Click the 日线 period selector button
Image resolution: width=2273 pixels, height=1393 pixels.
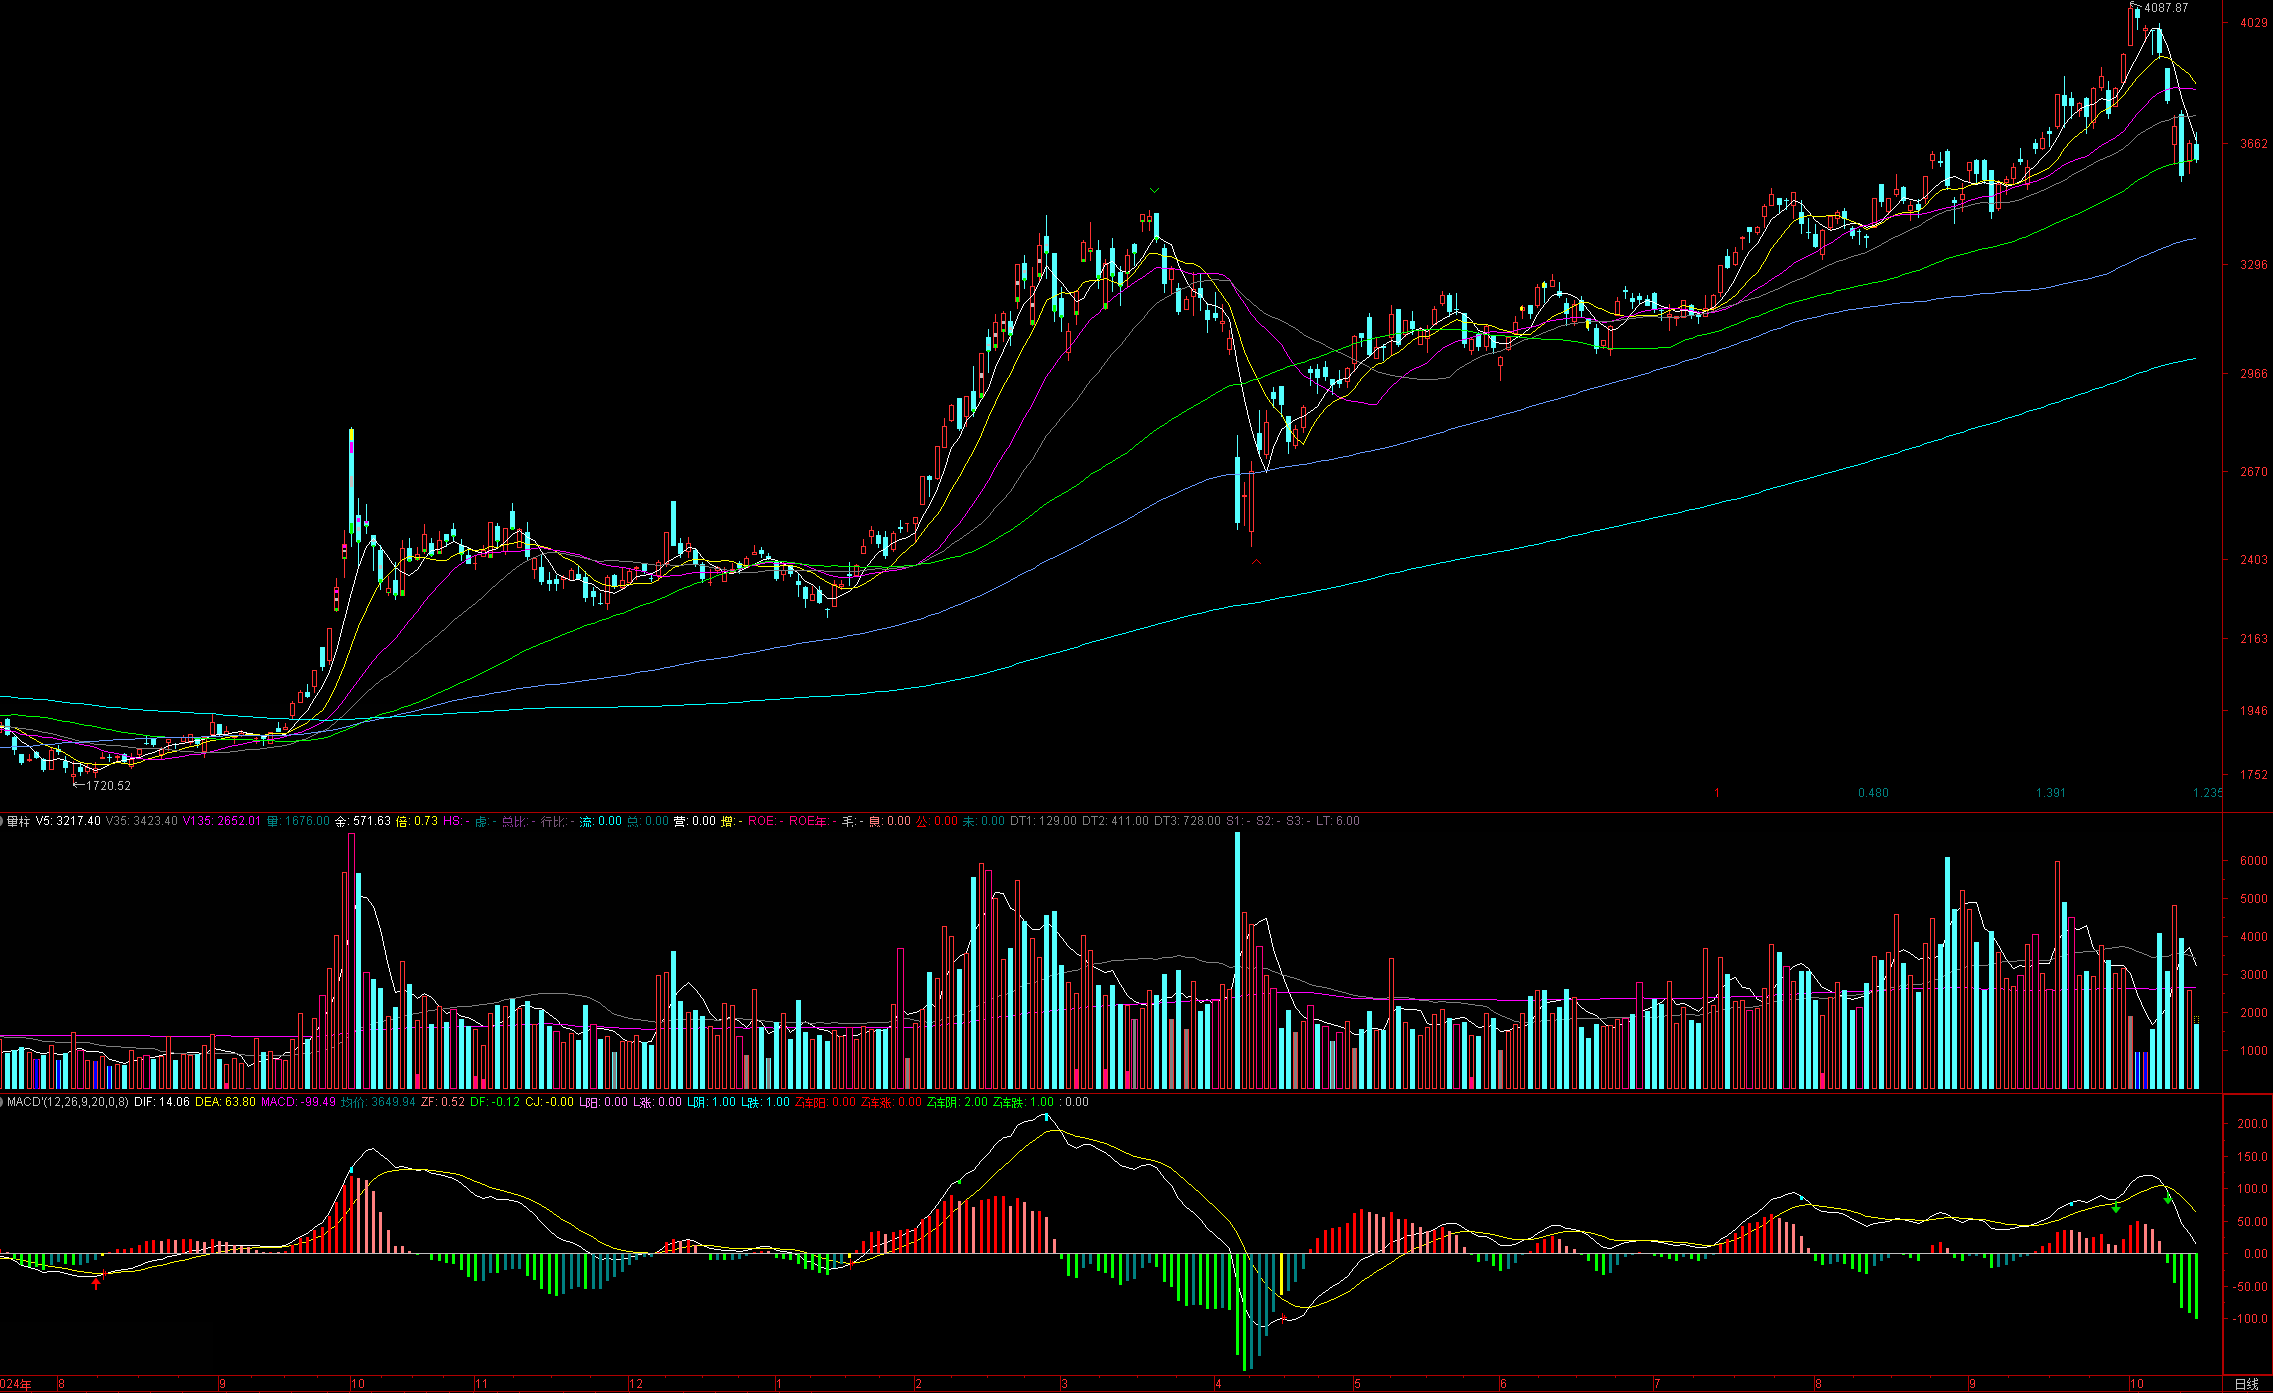[2246, 1384]
